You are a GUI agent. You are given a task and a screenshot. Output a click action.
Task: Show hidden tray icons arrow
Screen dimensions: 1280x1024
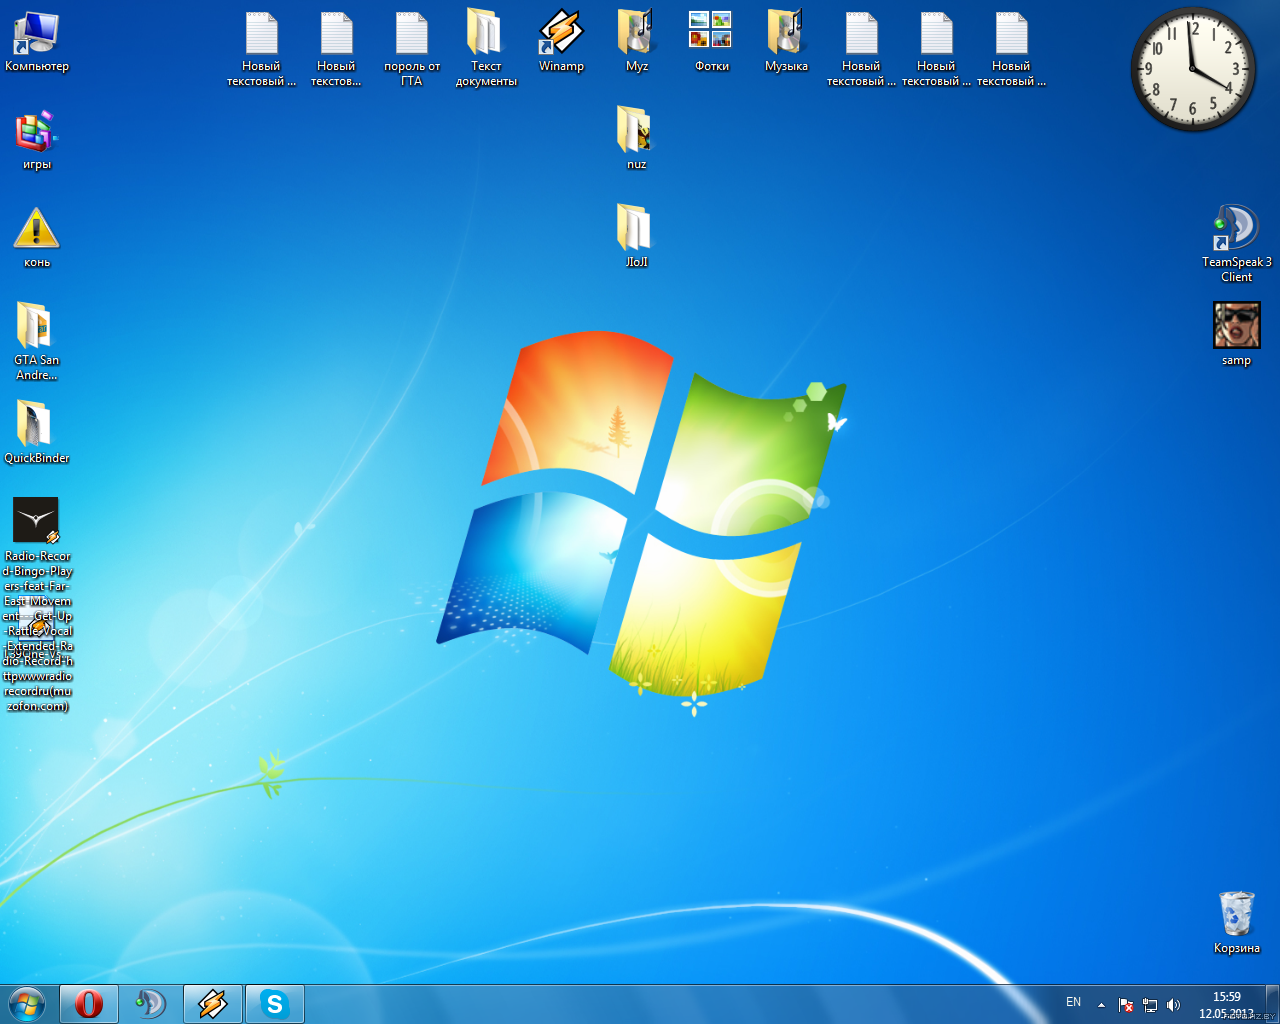pos(1101,1005)
